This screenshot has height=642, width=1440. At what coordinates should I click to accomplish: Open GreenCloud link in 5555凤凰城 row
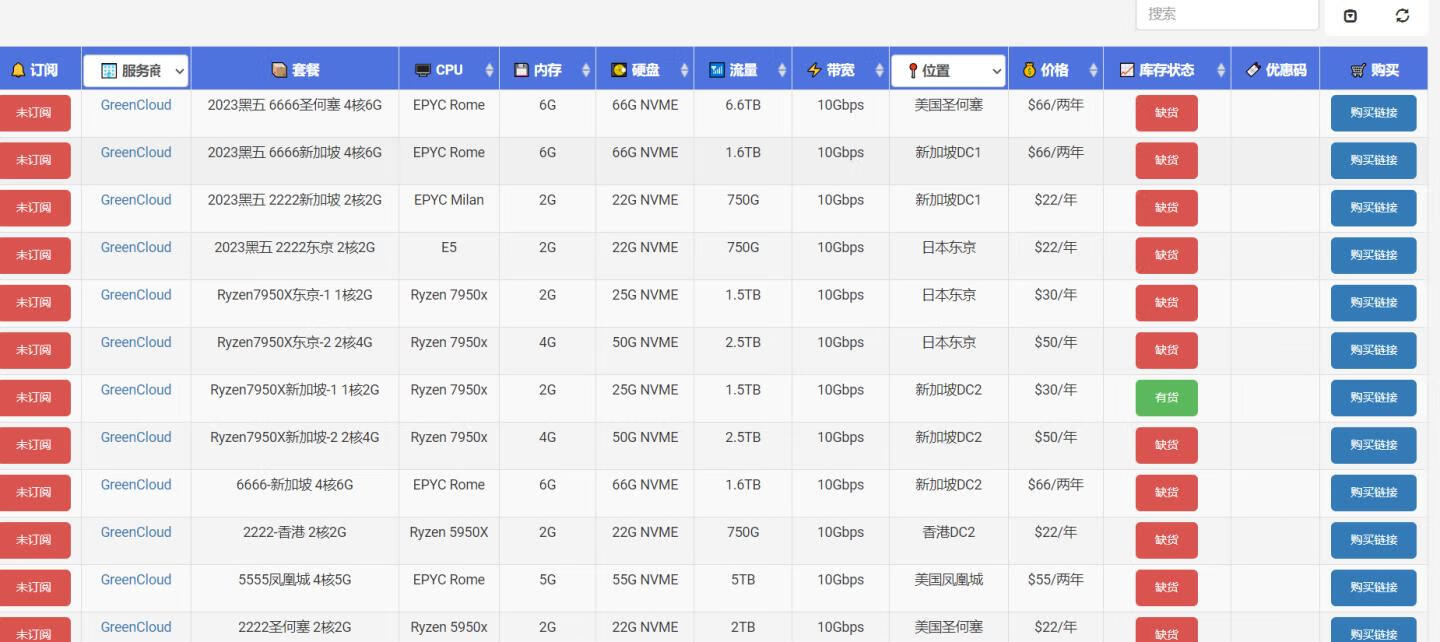[x=136, y=580]
